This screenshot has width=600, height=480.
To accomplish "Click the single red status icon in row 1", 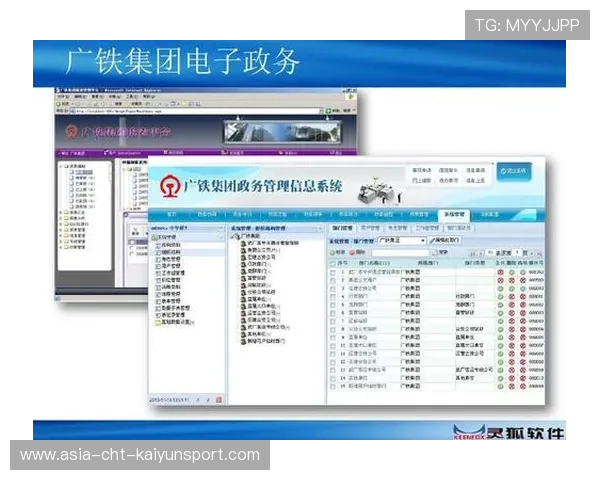I will point(500,272).
